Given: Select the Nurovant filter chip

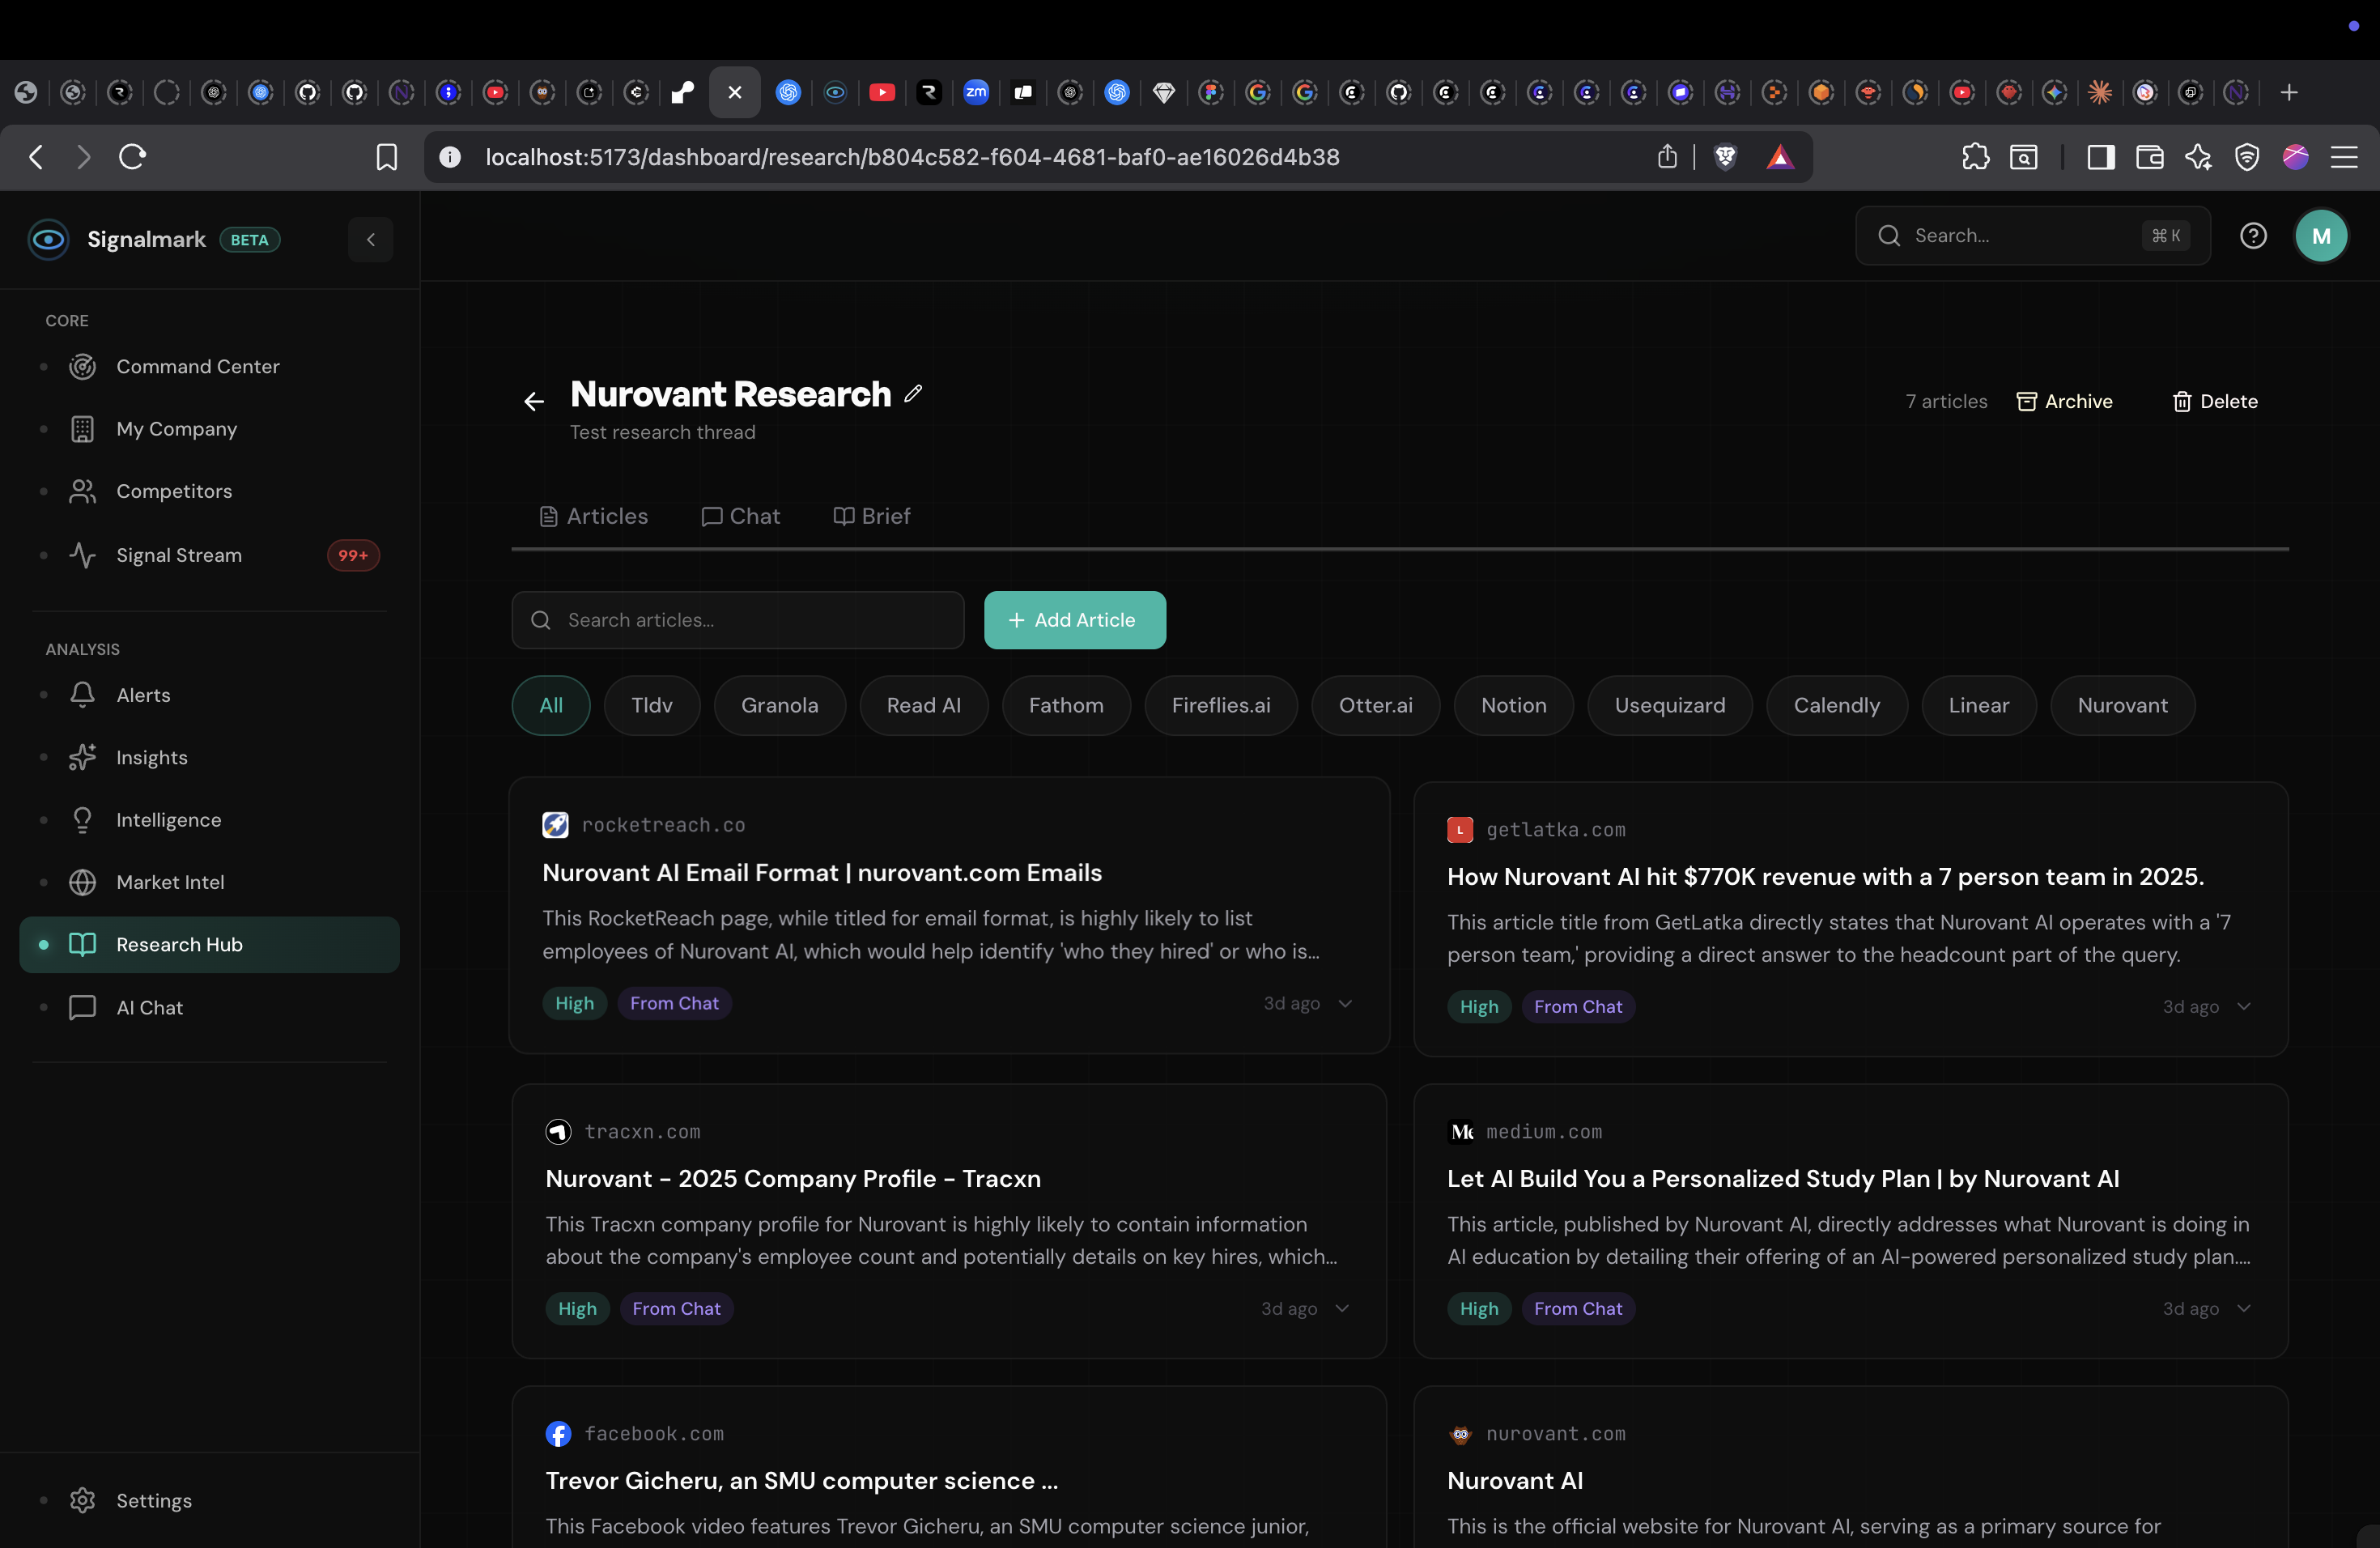Looking at the screenshot, I should coord(2122,705).
